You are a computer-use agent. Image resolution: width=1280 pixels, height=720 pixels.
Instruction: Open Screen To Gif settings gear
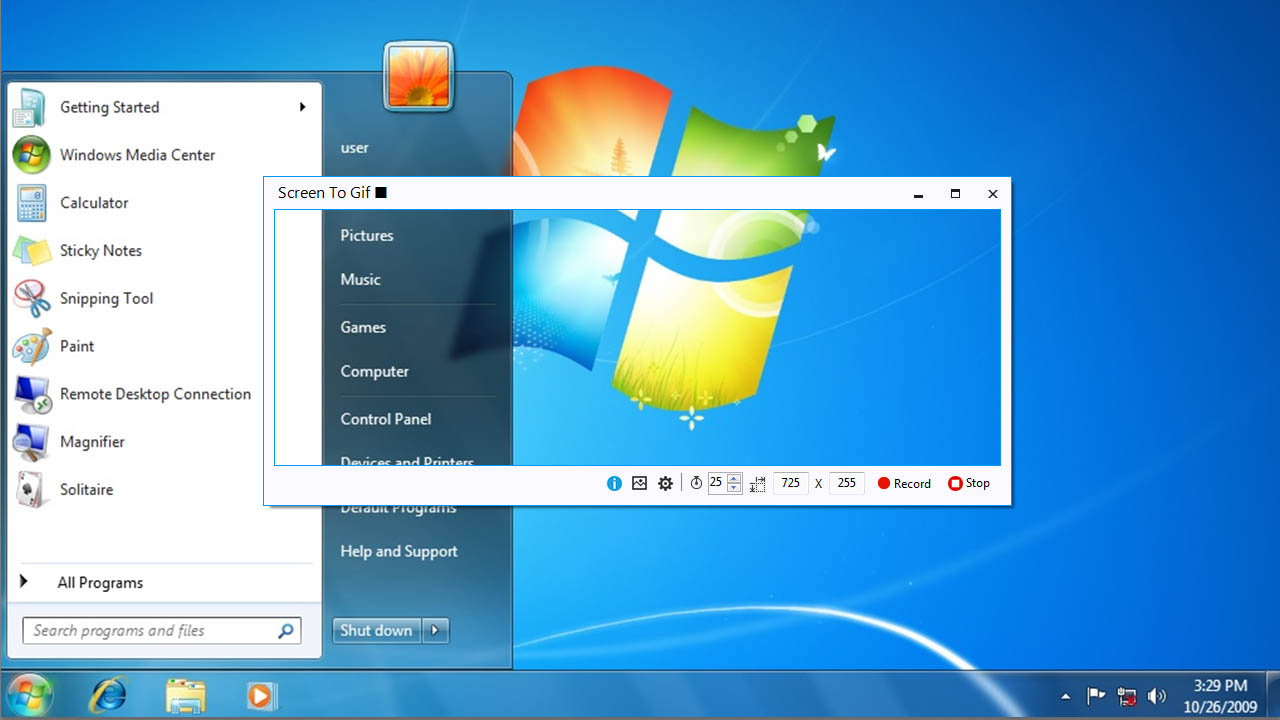click(666, 483)
